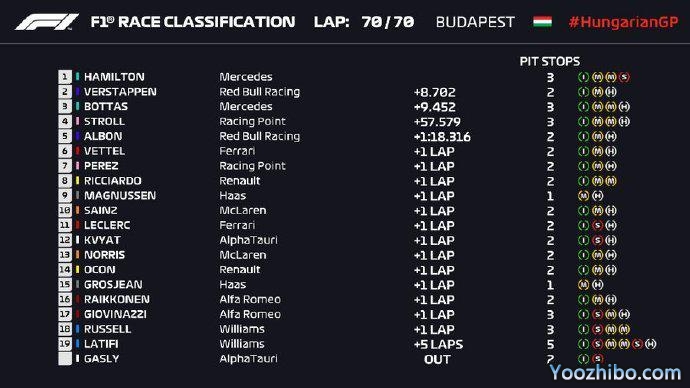
Task: Click the BUDAPEST location label
Action: (x=475, y=22)
